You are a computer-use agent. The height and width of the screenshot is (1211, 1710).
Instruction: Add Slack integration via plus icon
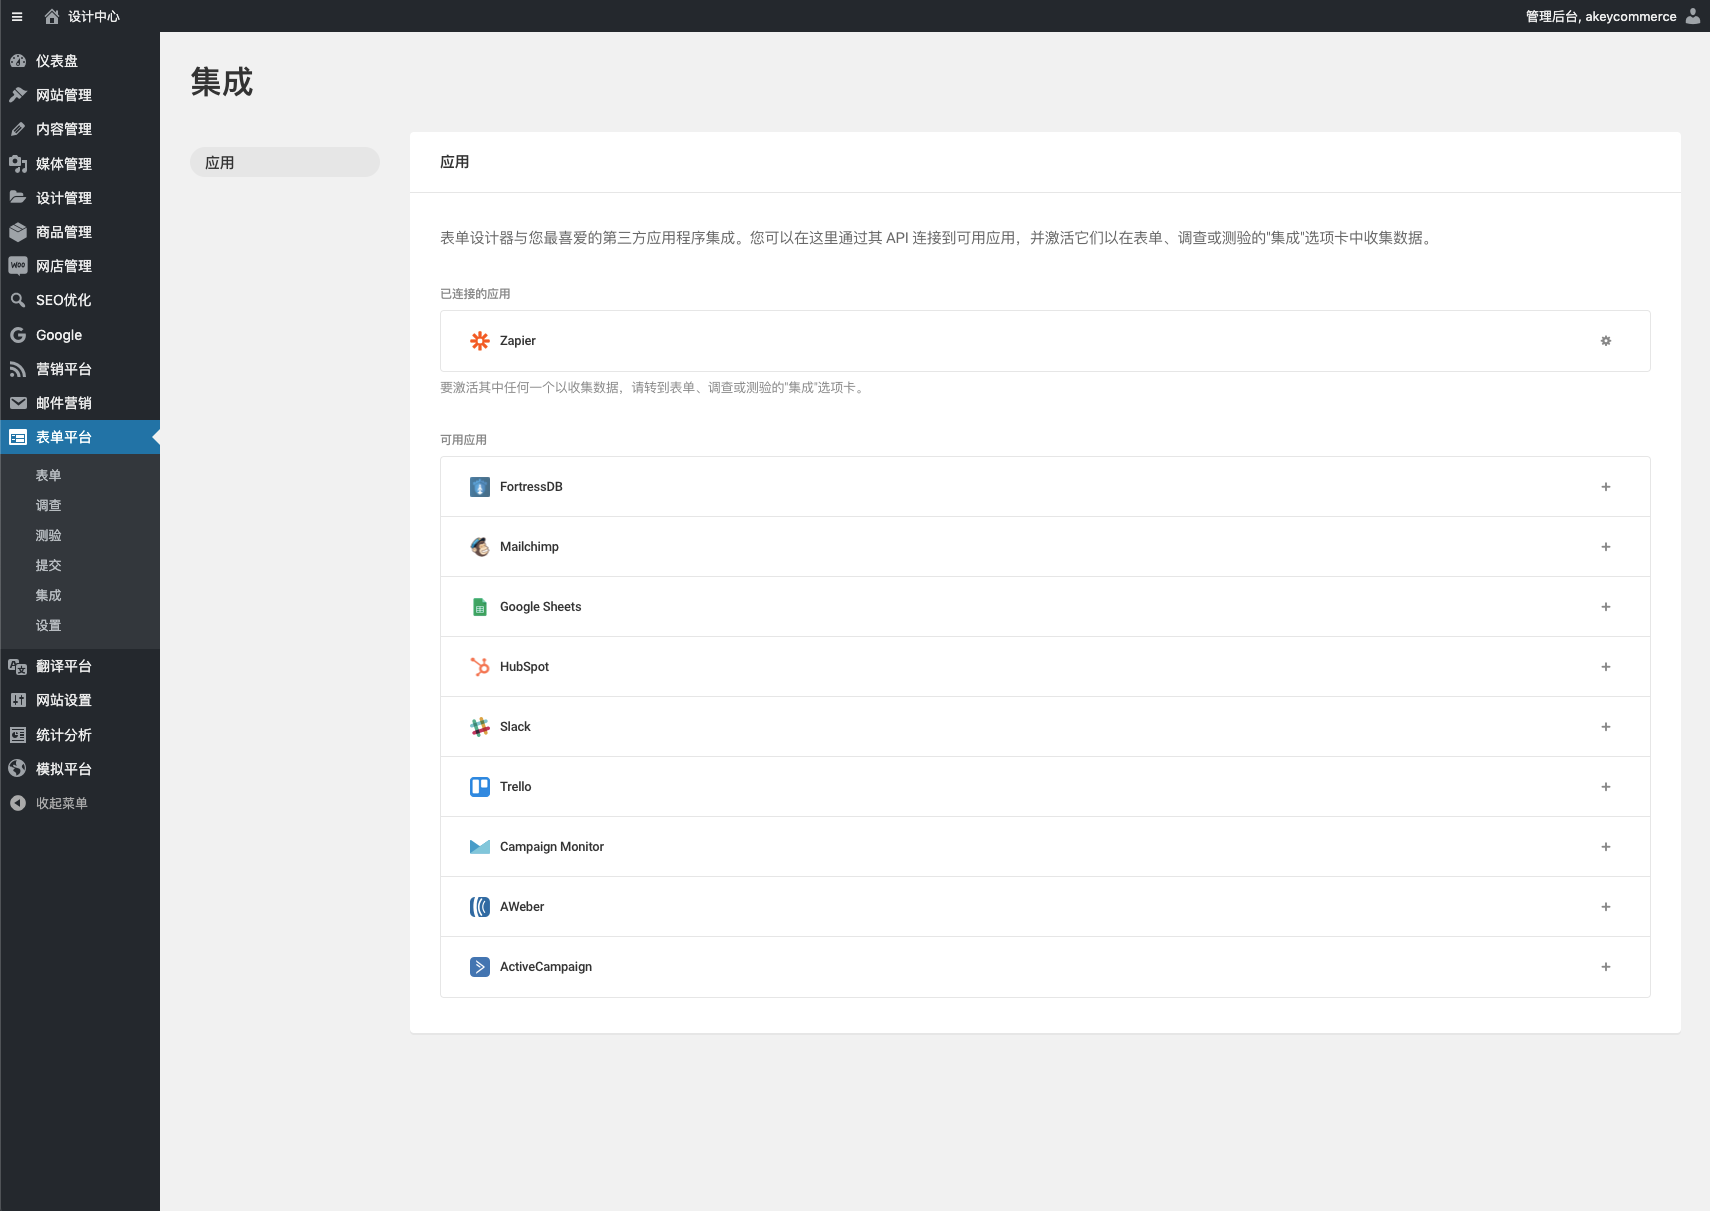click(1606, 727)
